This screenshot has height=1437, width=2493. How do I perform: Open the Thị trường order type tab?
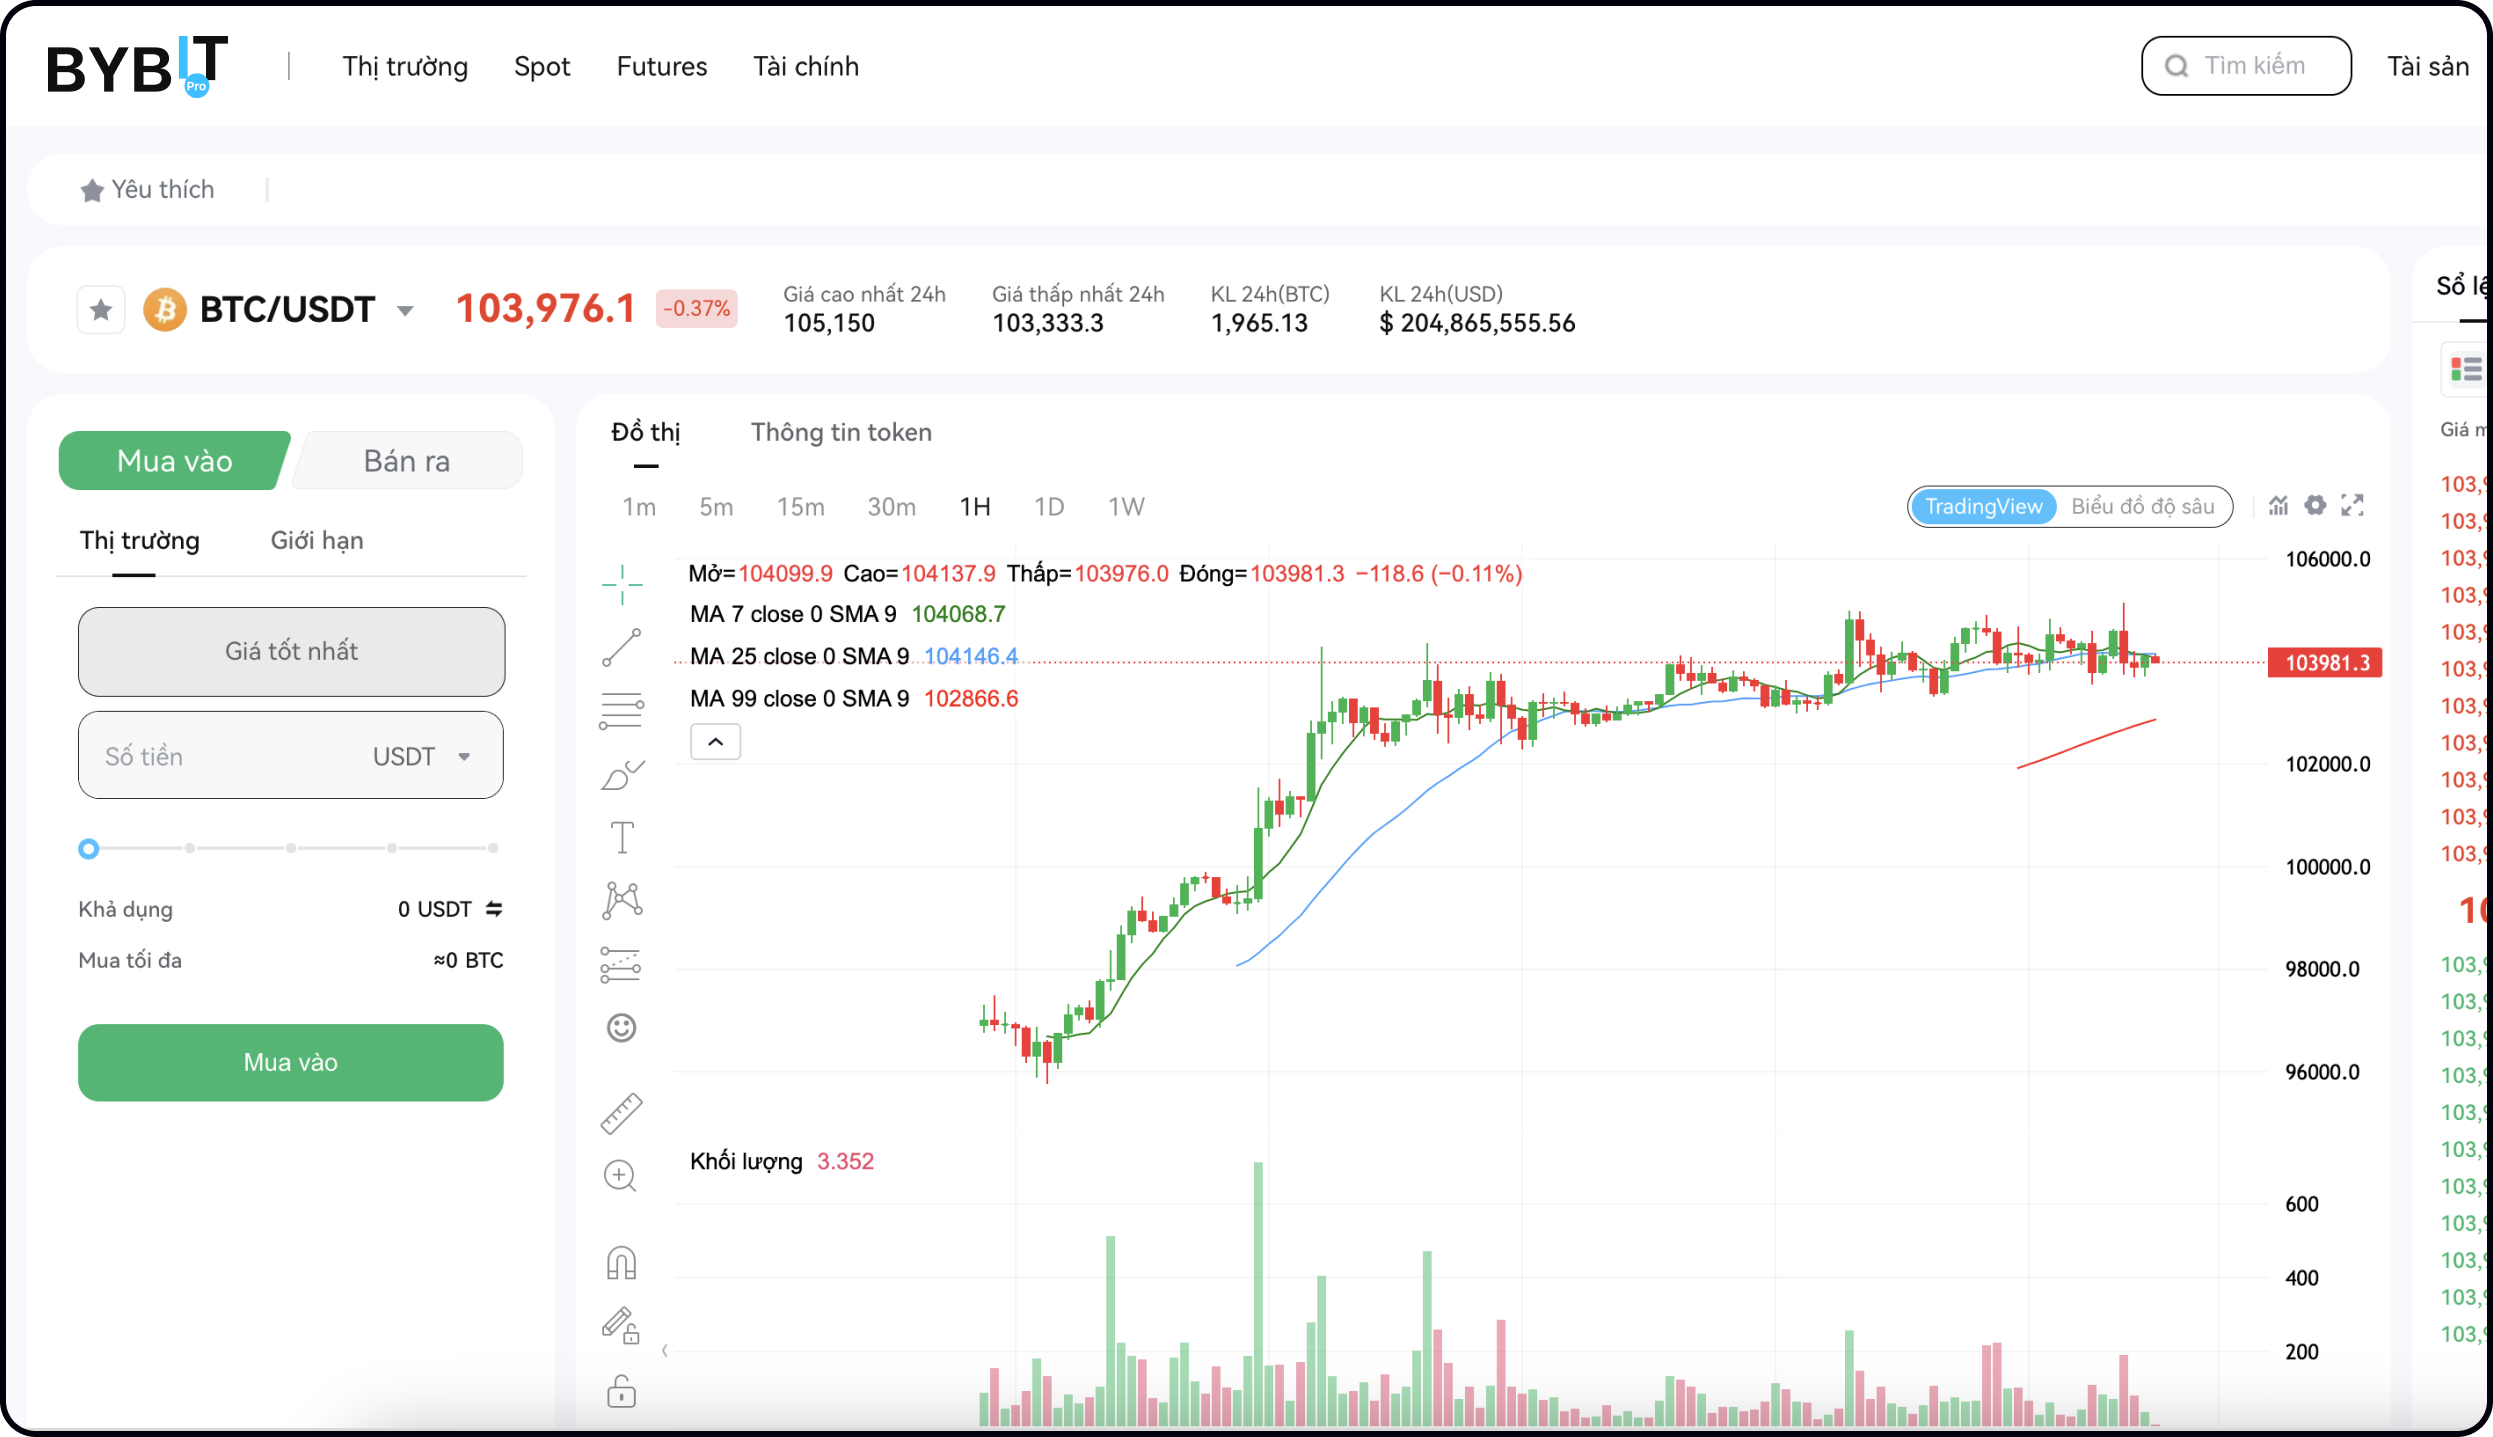coord(140,541)
